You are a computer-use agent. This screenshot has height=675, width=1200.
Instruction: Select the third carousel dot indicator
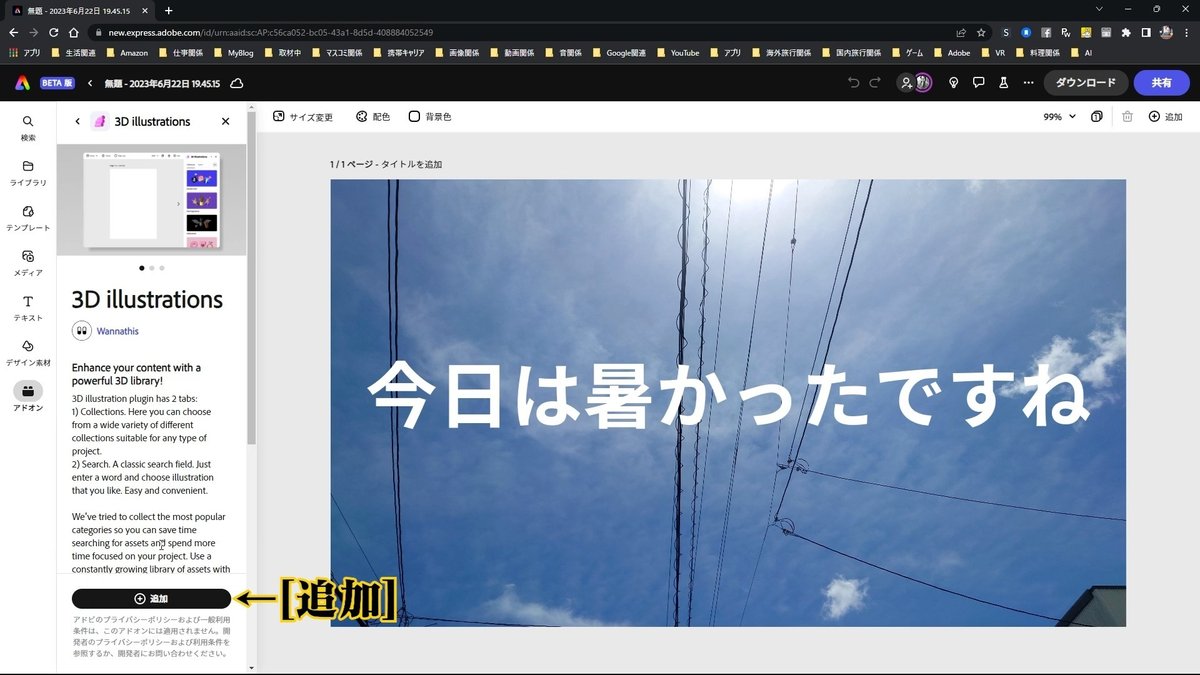(x=162, y=268)
